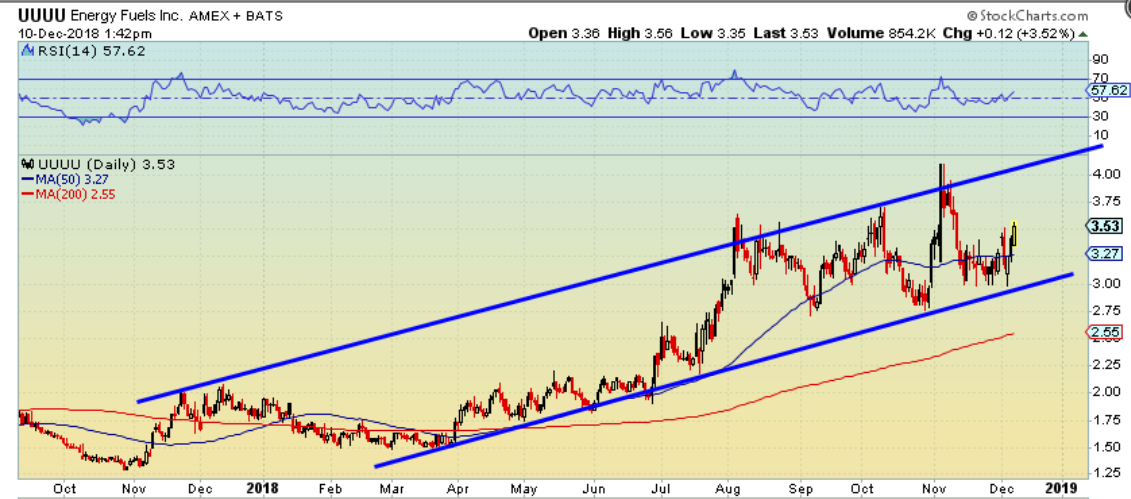
Task: Click the UUUU (Daily) 3.53 legend
Action: (106, 164)
